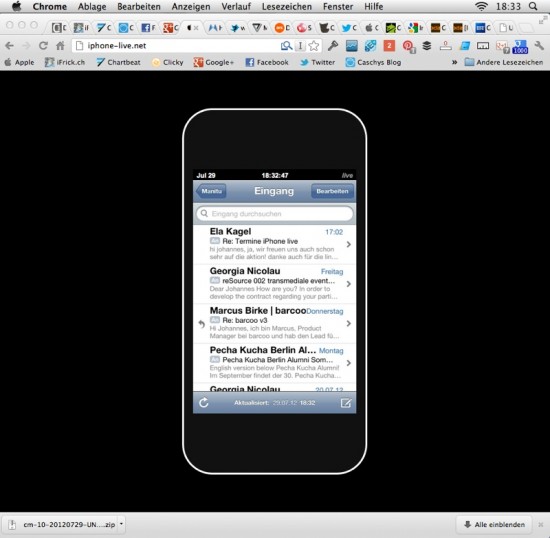Open the Chrome wrench settings menu
Viewport: 550px width, 538px height.
pyautogui.click(x=539, y=46)
